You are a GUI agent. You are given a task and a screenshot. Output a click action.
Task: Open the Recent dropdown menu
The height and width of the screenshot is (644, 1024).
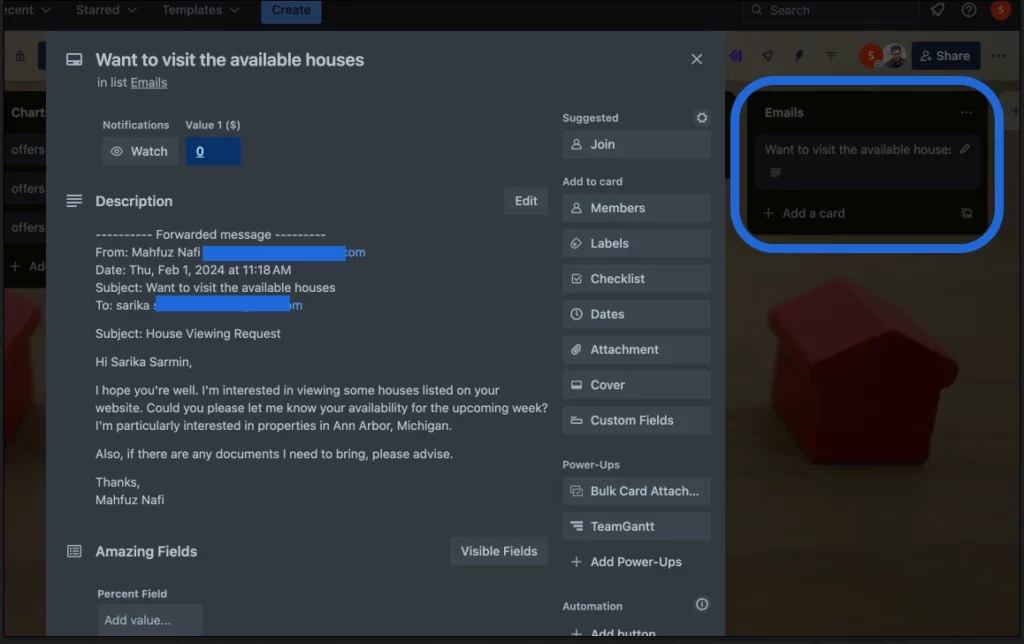coord(26,10)
